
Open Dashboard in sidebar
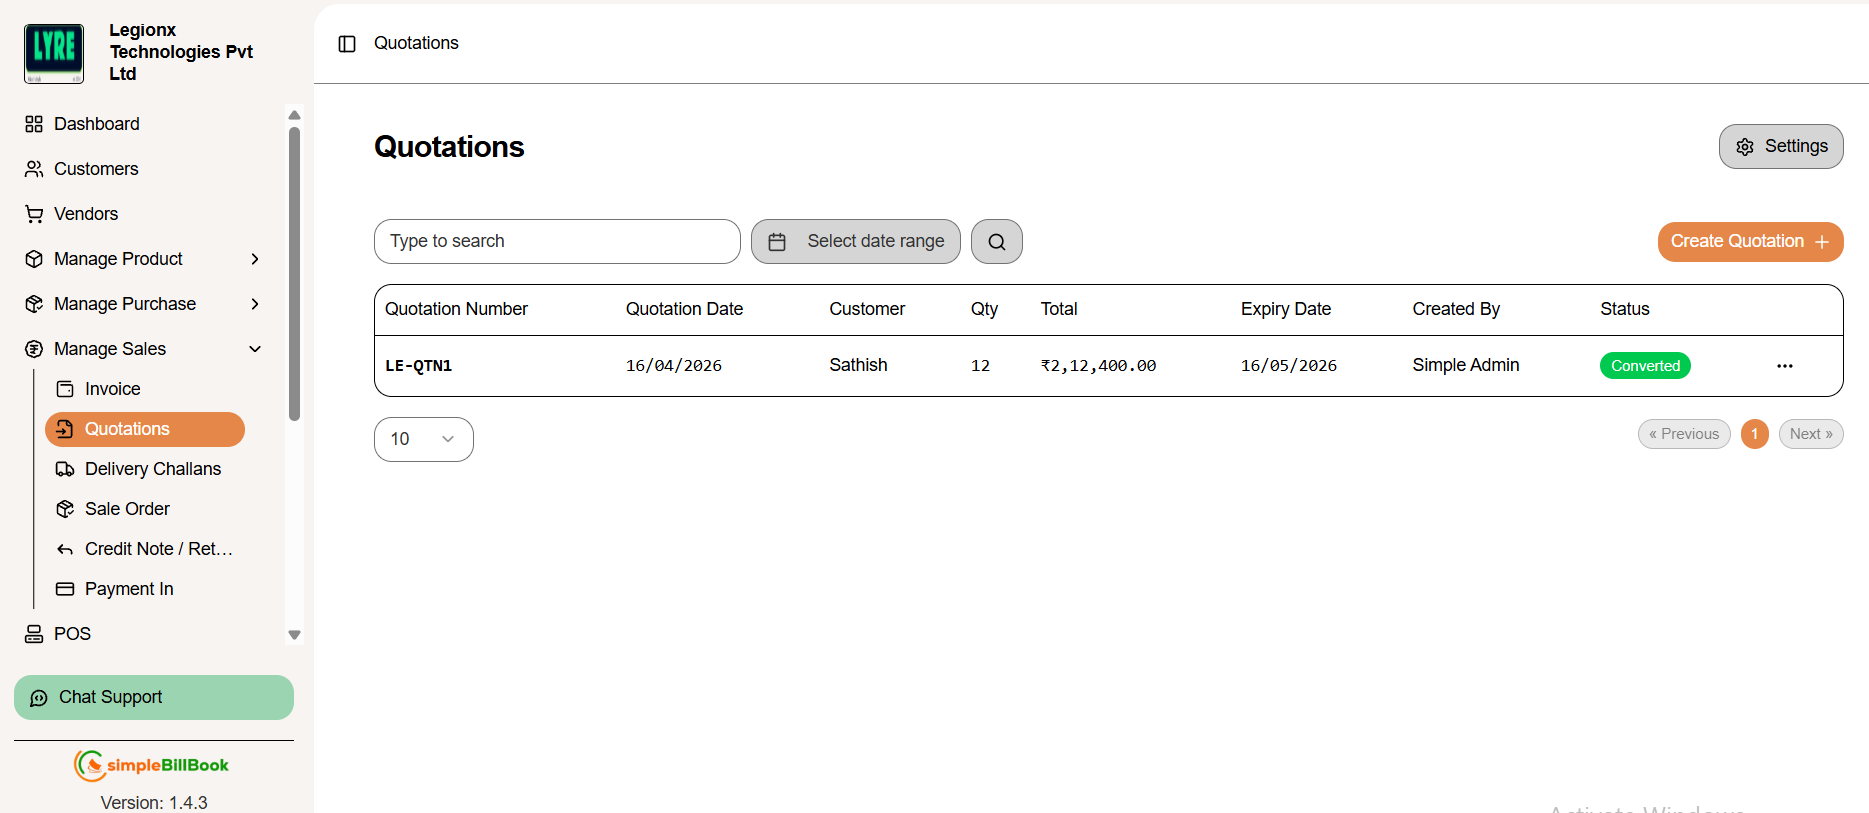[97, 124]
